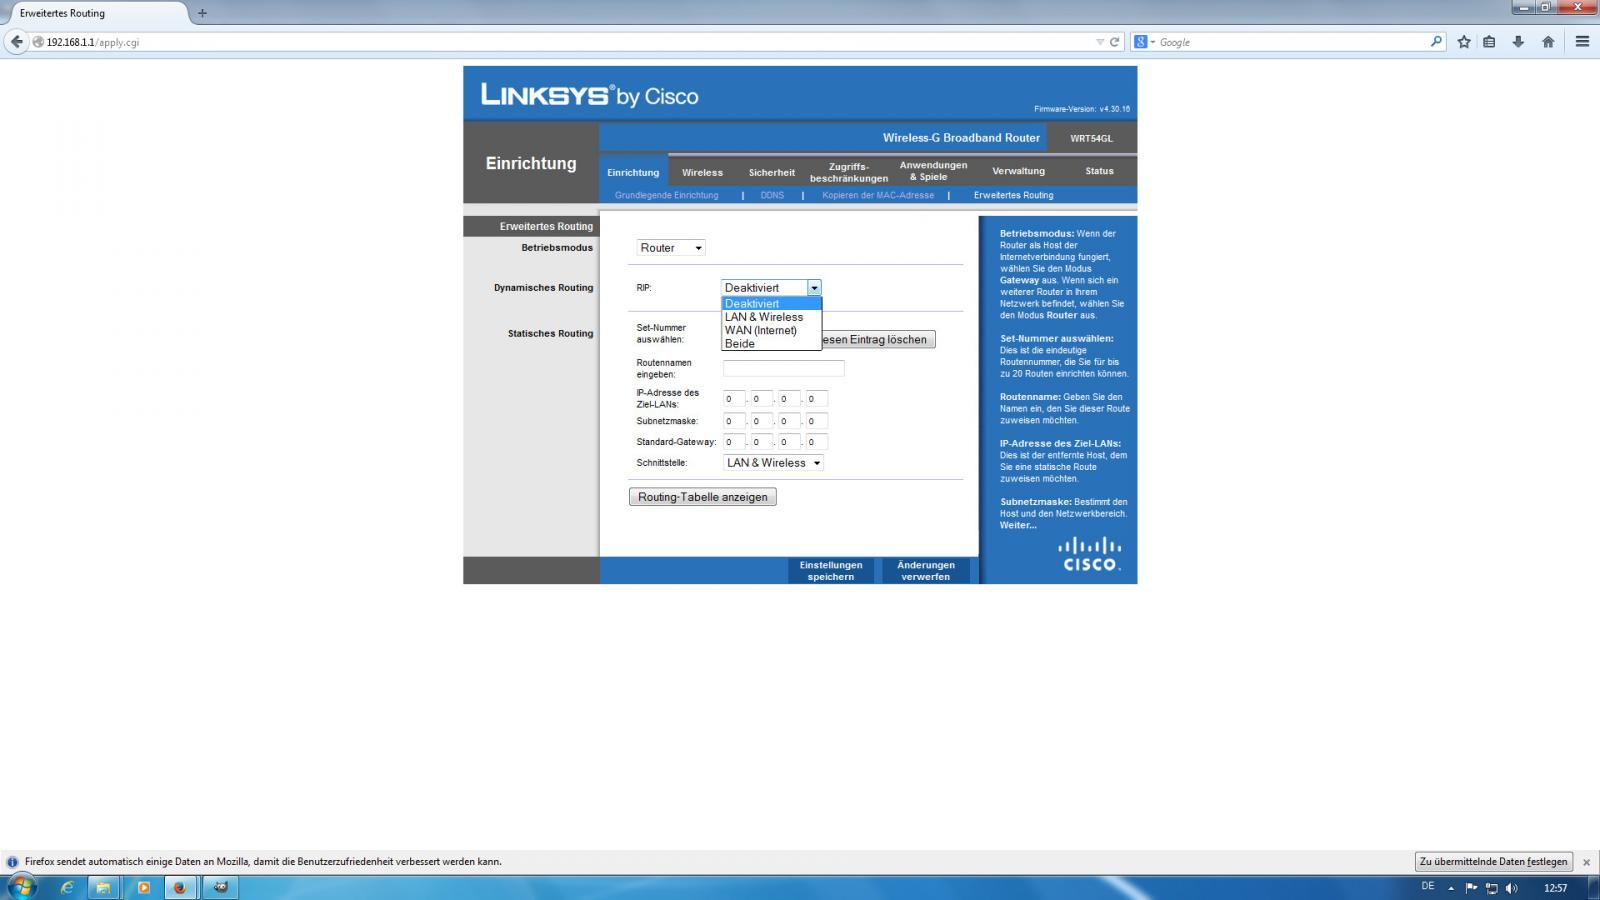Click Zu übermittelnde Daten festlegen button
Viewport: 1600px width, 900px height.
coord(1493,862)
